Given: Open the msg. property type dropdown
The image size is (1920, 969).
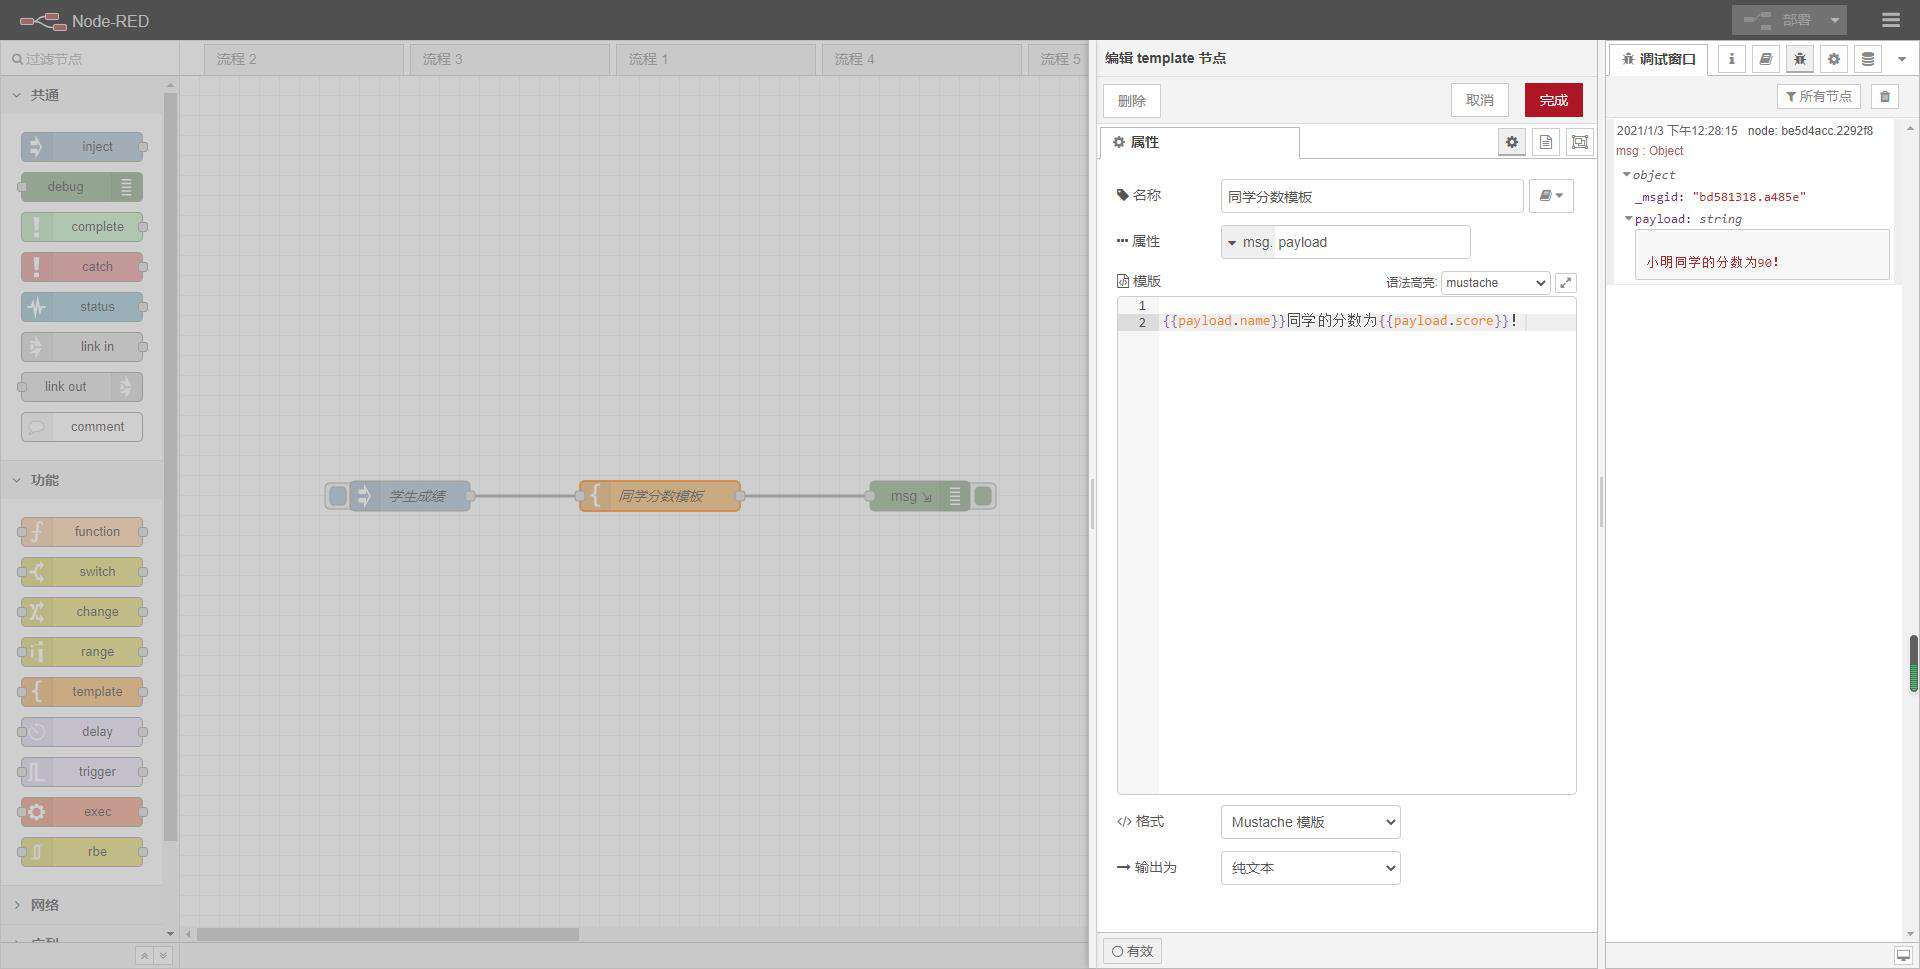Looking at the screenshot, I should coord(1247,242).
